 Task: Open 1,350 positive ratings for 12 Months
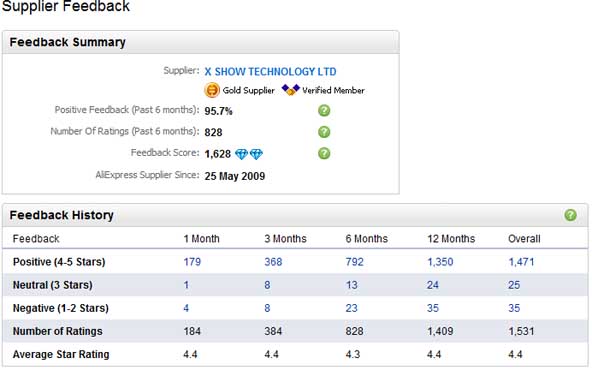click(x=440, y=262)
